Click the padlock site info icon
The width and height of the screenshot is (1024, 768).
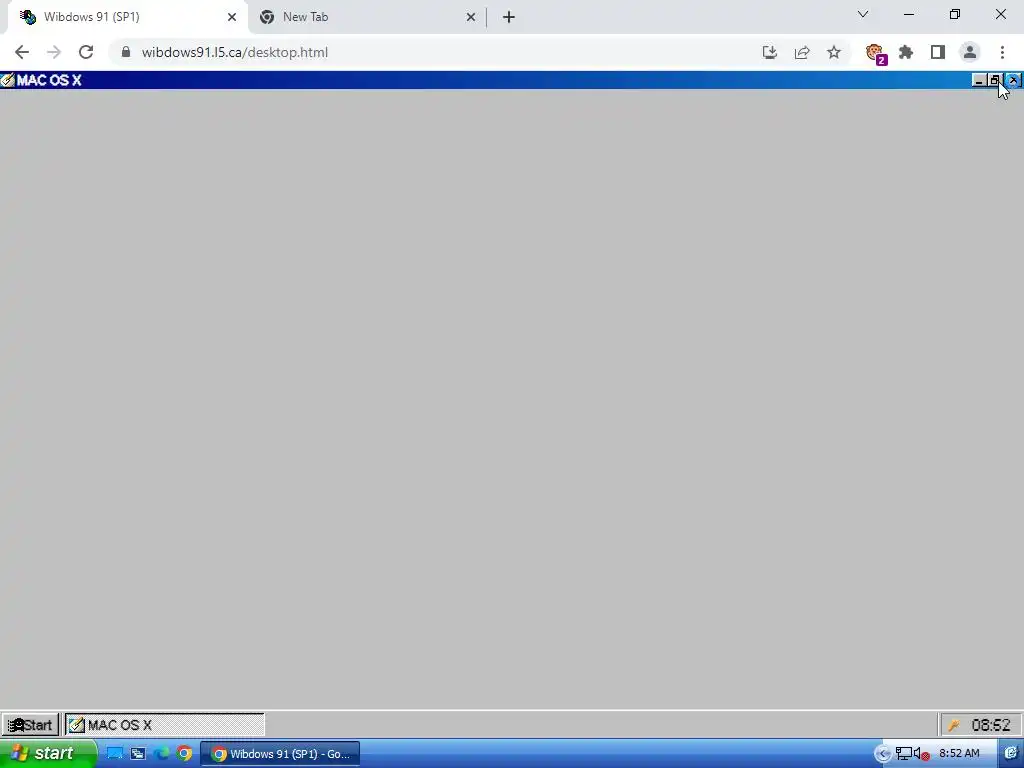[126, 52]
